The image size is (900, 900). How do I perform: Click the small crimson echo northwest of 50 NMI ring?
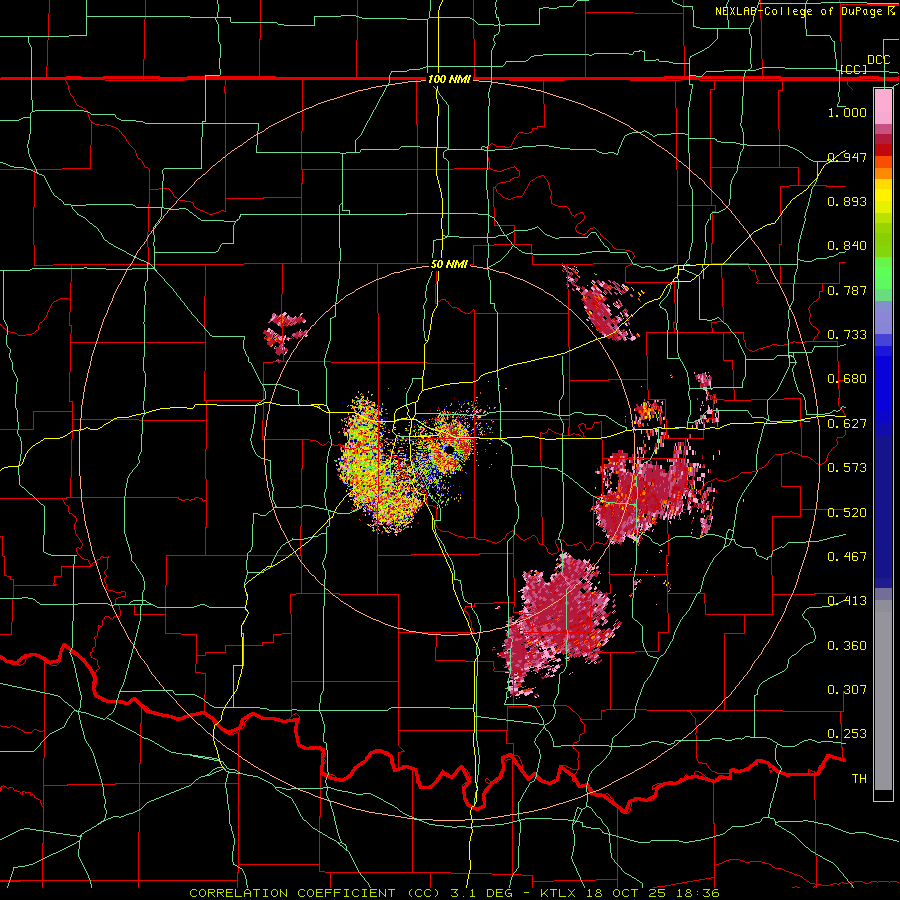click(x=284, y=333)
